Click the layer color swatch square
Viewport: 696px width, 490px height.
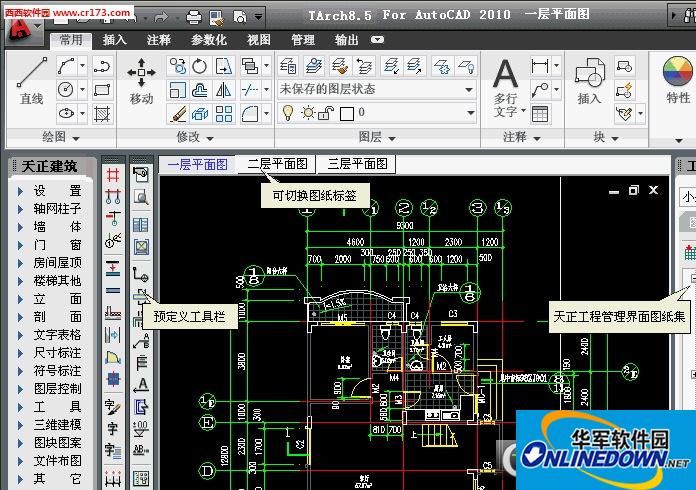coord(347,114)
